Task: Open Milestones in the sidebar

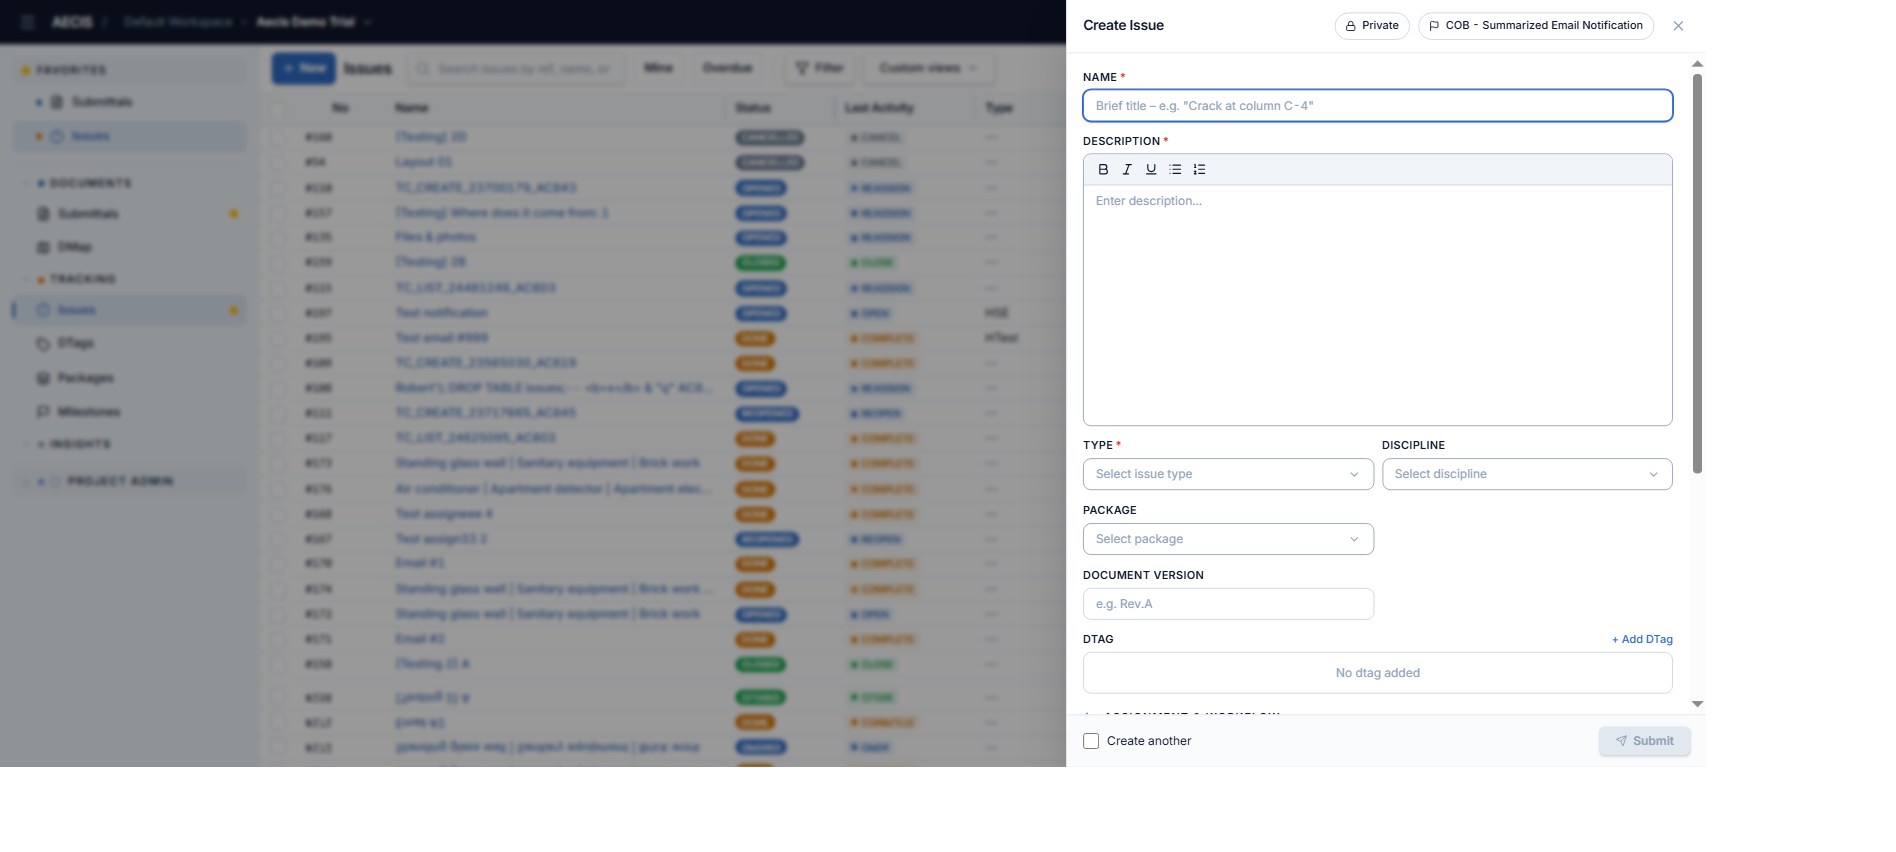Action: pos(88,412)
